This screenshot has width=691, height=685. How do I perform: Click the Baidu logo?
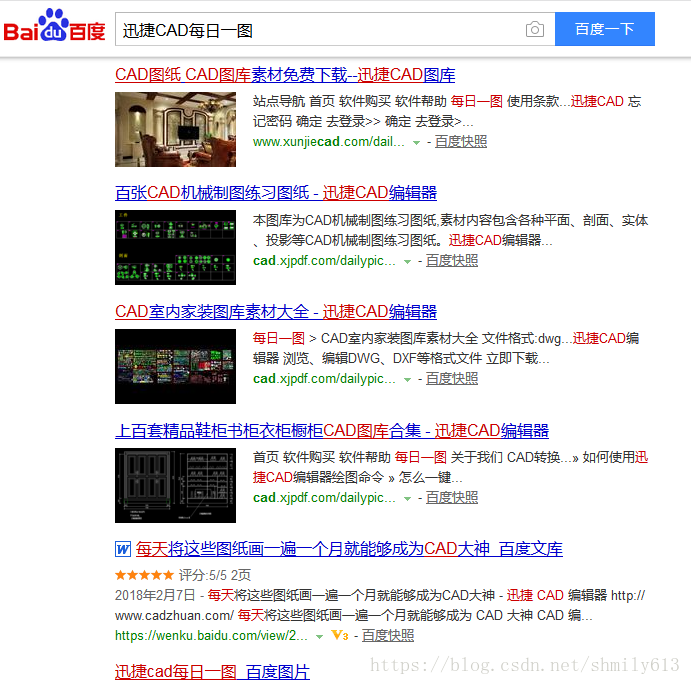pos(54,26)
